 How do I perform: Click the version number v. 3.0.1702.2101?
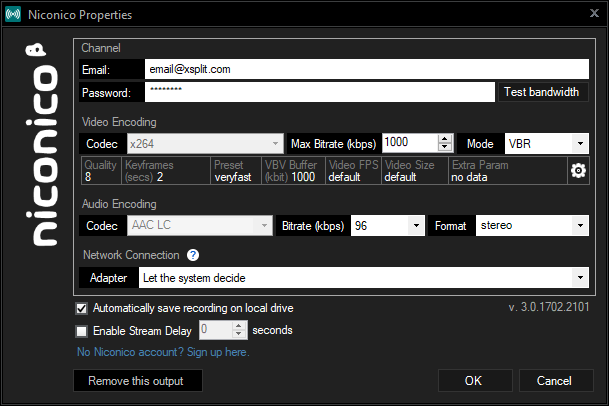[549, 307]
